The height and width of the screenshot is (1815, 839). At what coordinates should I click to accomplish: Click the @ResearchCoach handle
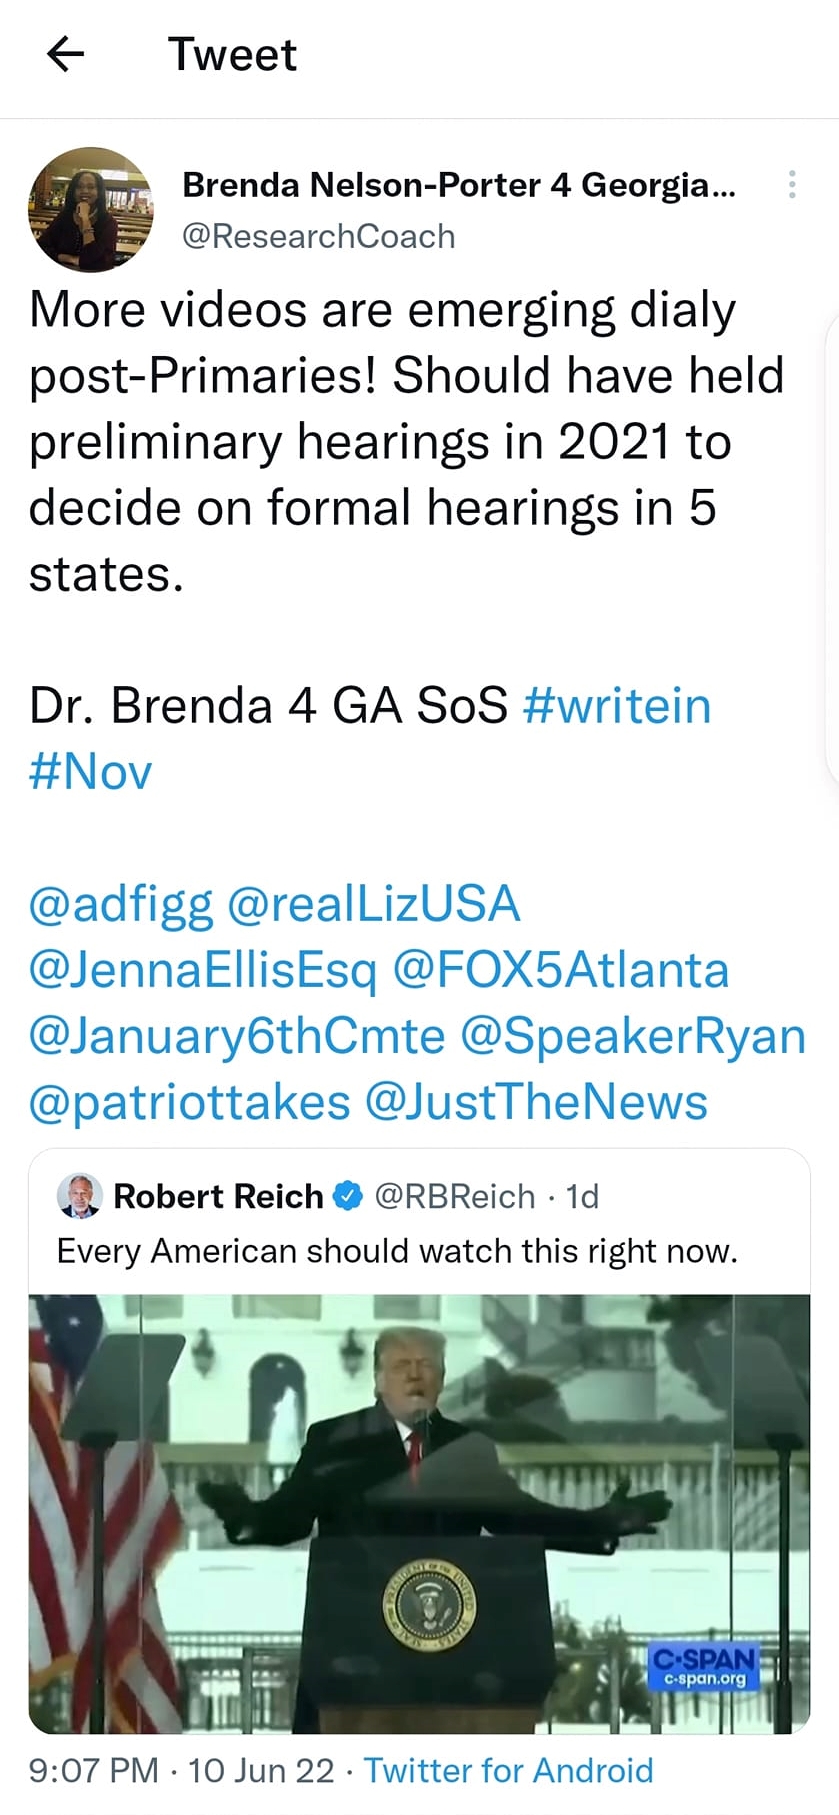pyautogui.click(x=318, y=236)
